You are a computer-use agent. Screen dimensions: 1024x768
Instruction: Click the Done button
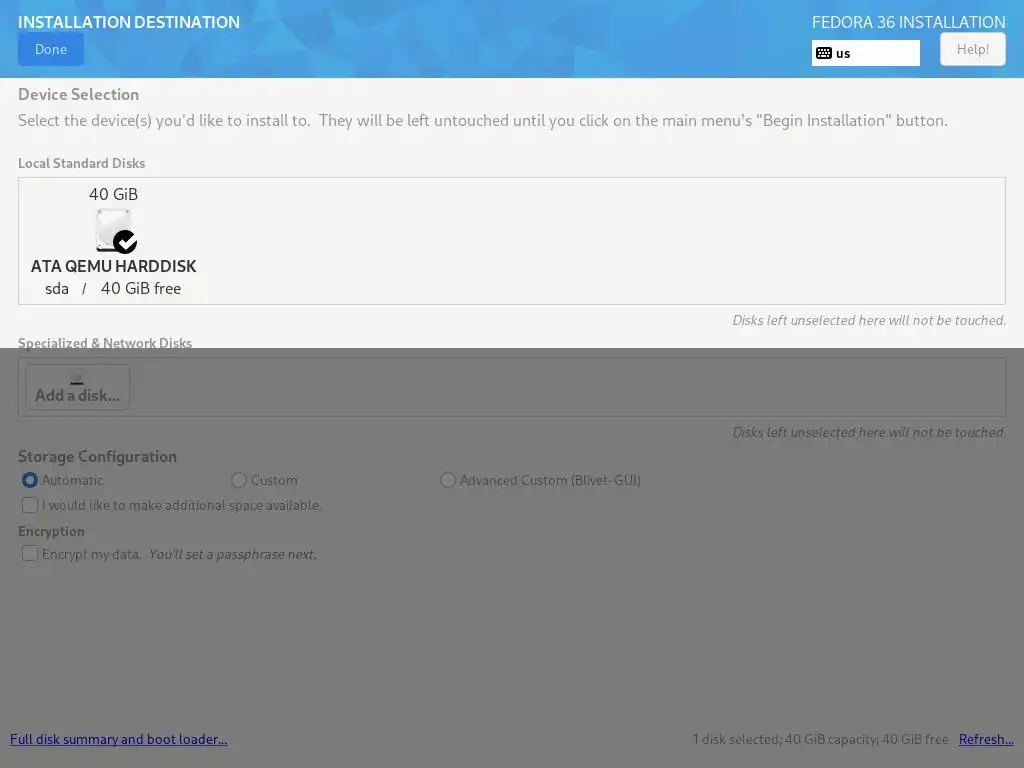pos(51,50)
